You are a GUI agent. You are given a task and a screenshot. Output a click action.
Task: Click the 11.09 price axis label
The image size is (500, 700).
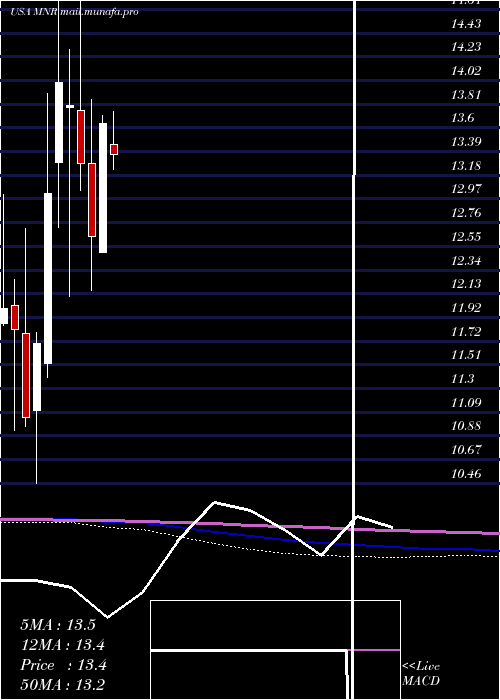point(466,403)
